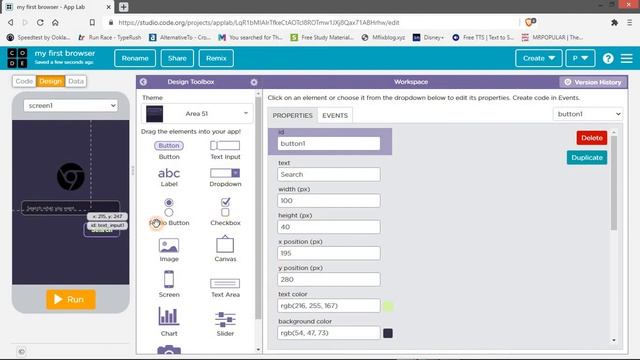
Task: Pick the Screen element icon
Action: tap(169, 279)
